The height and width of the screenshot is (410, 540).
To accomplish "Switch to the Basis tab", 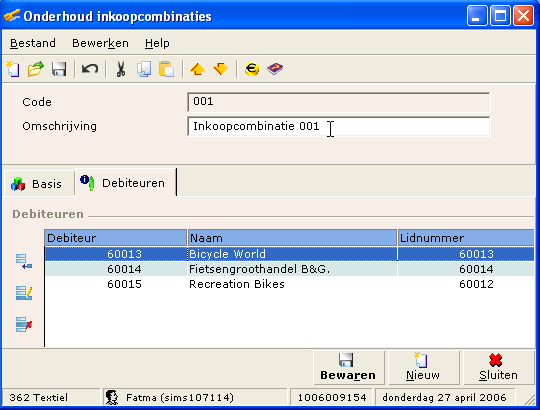I will point(39,184).
